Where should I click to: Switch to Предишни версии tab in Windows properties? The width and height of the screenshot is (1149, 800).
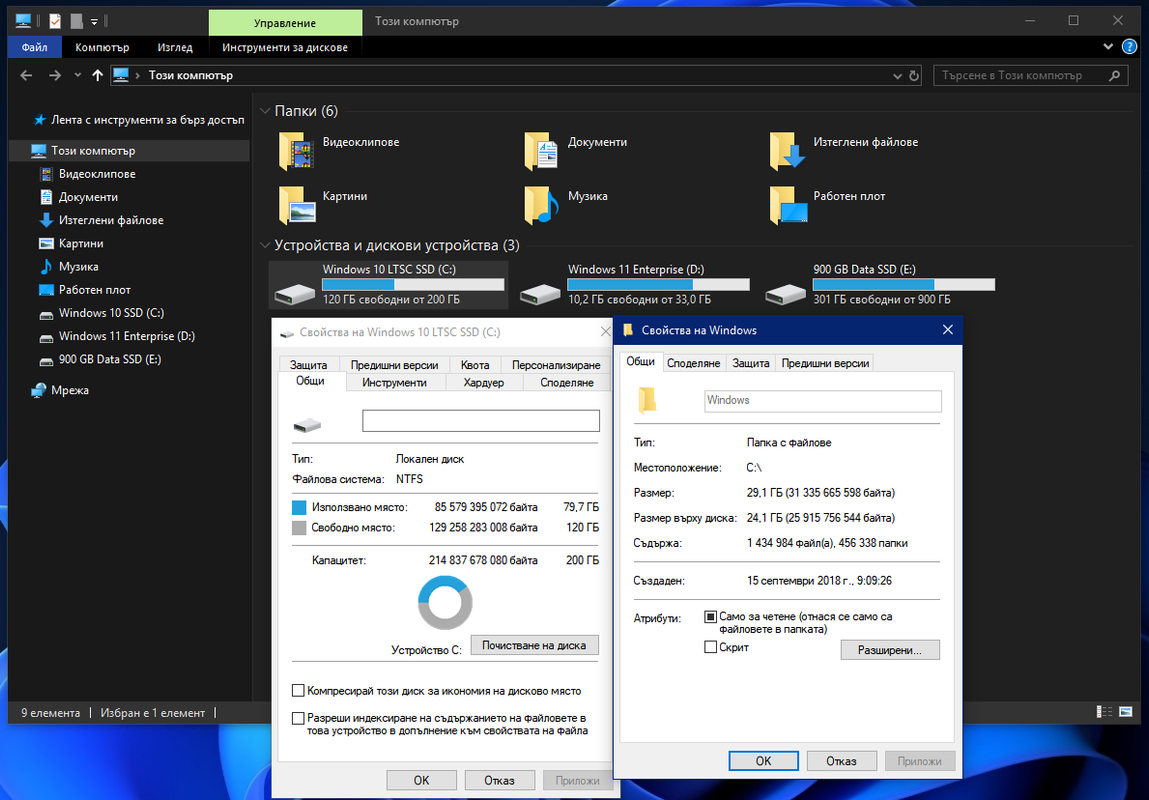825,363
